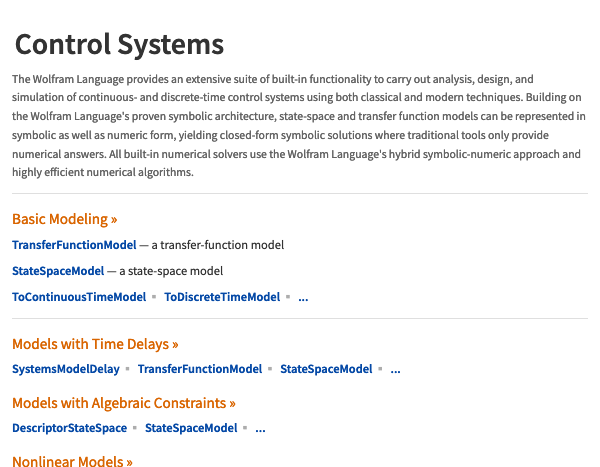Open the ToContinuousTimeModel link
The image size is (600, 467).
[79, 297]
